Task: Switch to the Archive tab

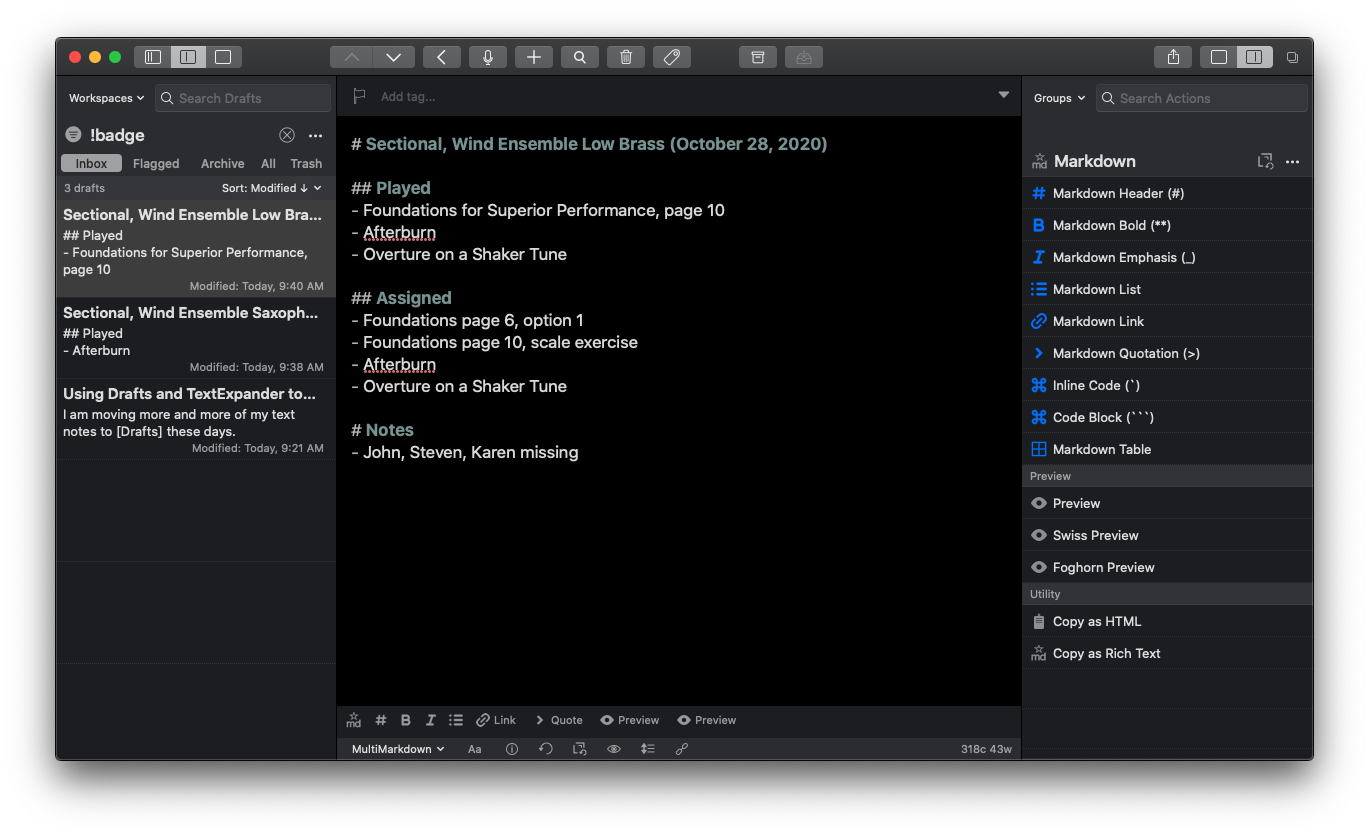Action: click(x=222, y=163)
